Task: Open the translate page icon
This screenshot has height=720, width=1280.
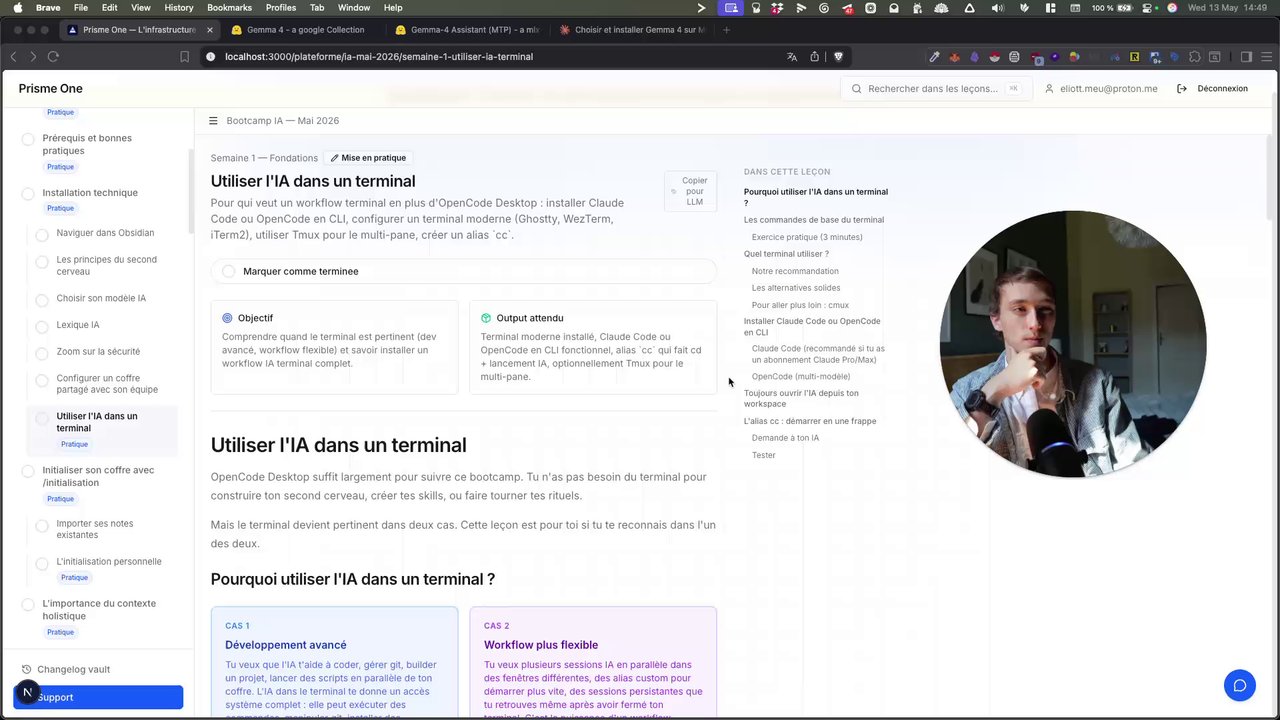Action: pos(792,57)
